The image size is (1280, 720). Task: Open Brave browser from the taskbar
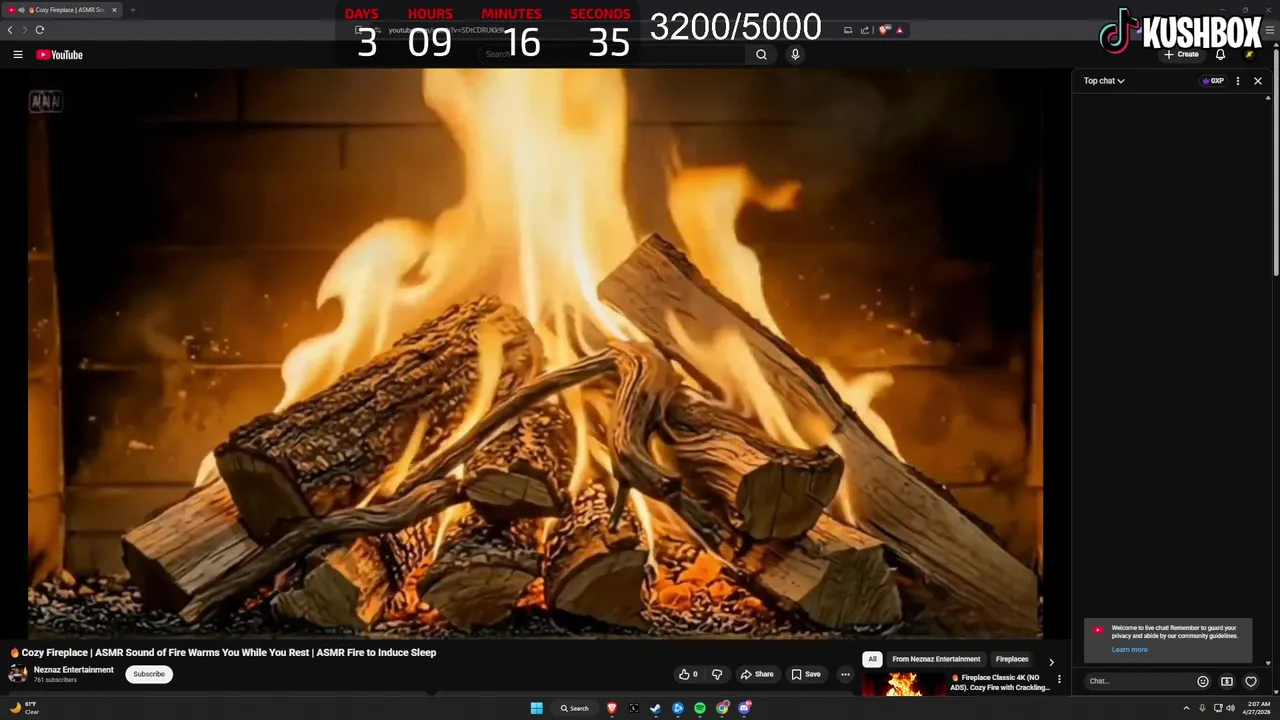[612, 708]
